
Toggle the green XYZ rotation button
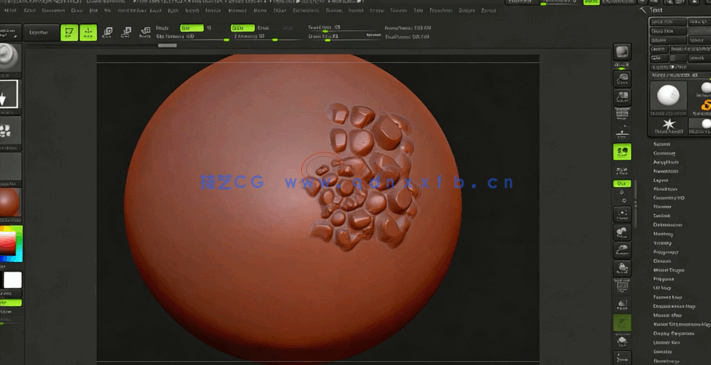pyautogui.click(x=622, y=184)
